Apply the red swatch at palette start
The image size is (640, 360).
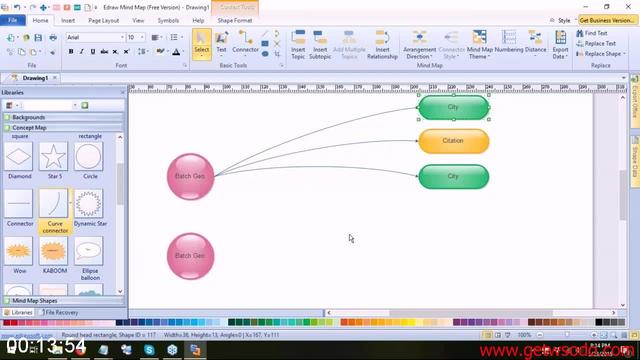point(7,322)
